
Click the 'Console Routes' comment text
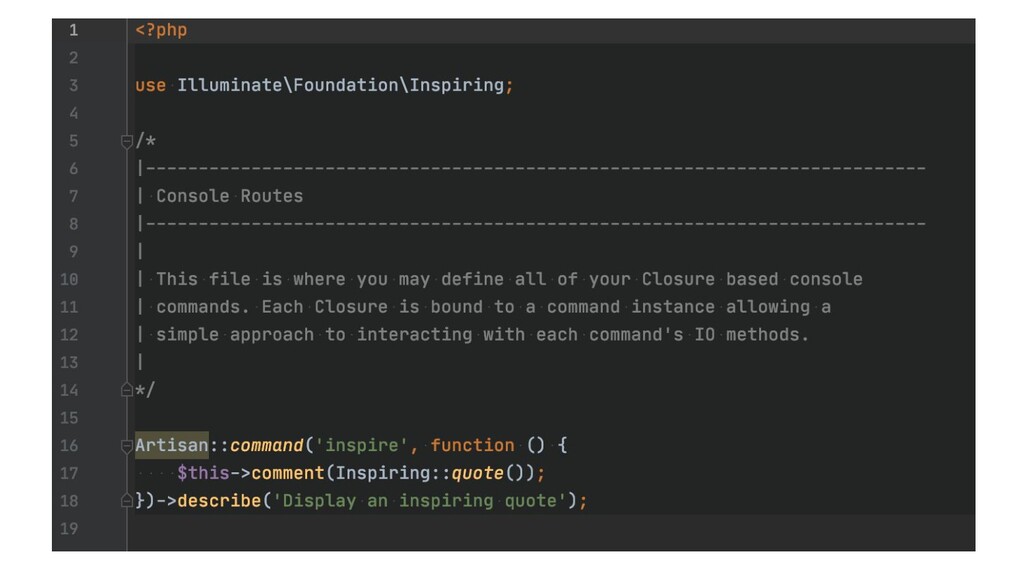229,196
